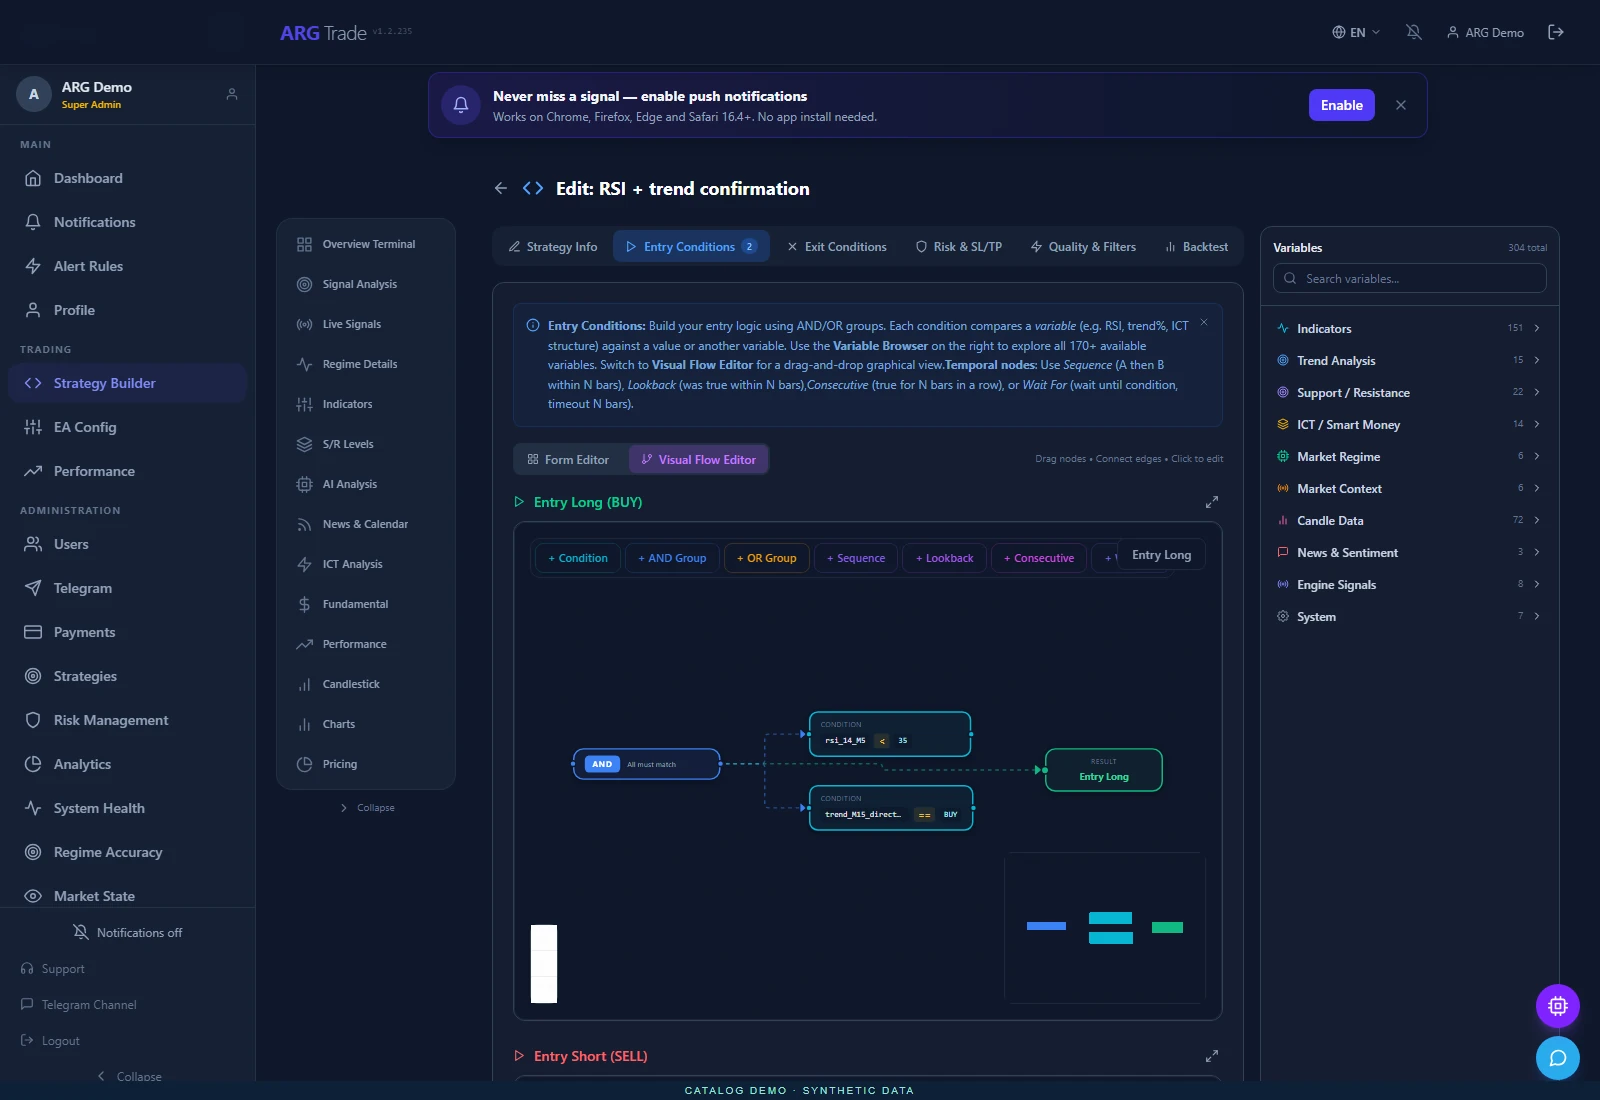Open Telegram administration page

pos(127,588)
